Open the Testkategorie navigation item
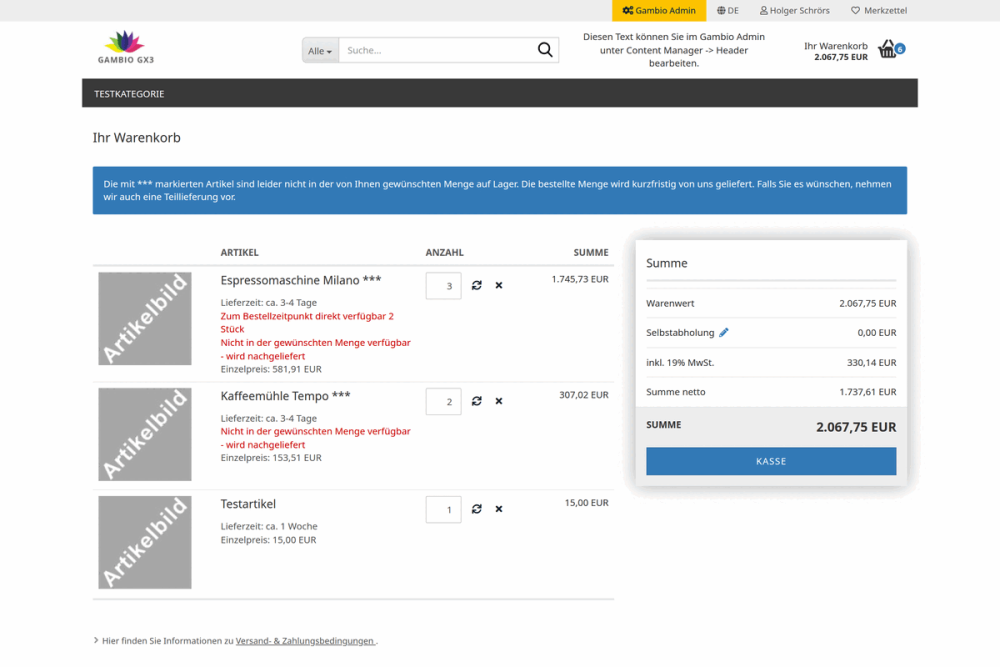This screenshot has width=1000, height=667. click(x=129, y=94)
